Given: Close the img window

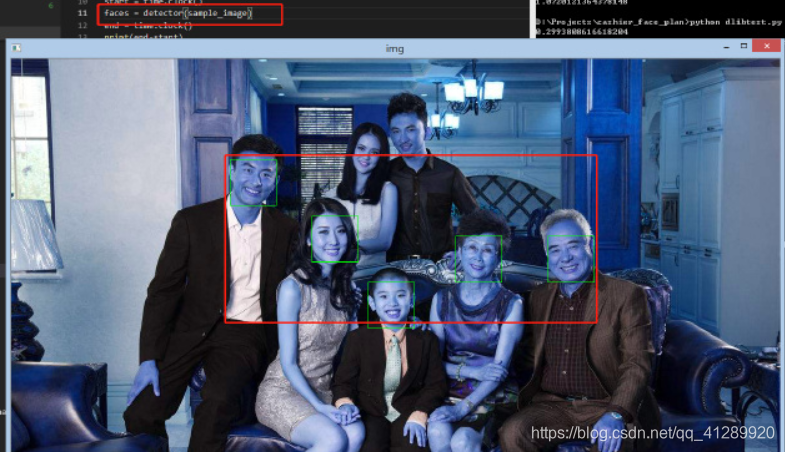Looking at the screenshot, I should pos(766,46).
